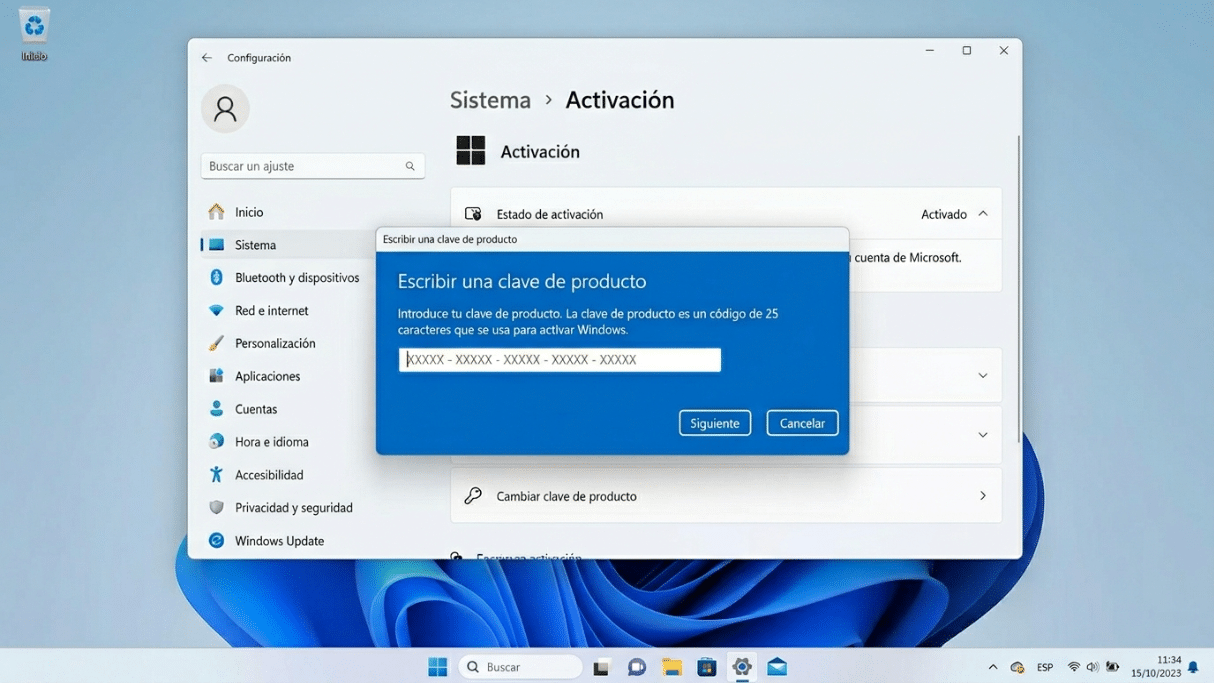Click the Activado status text
1214x683 pixels.
tap(944, 214)
